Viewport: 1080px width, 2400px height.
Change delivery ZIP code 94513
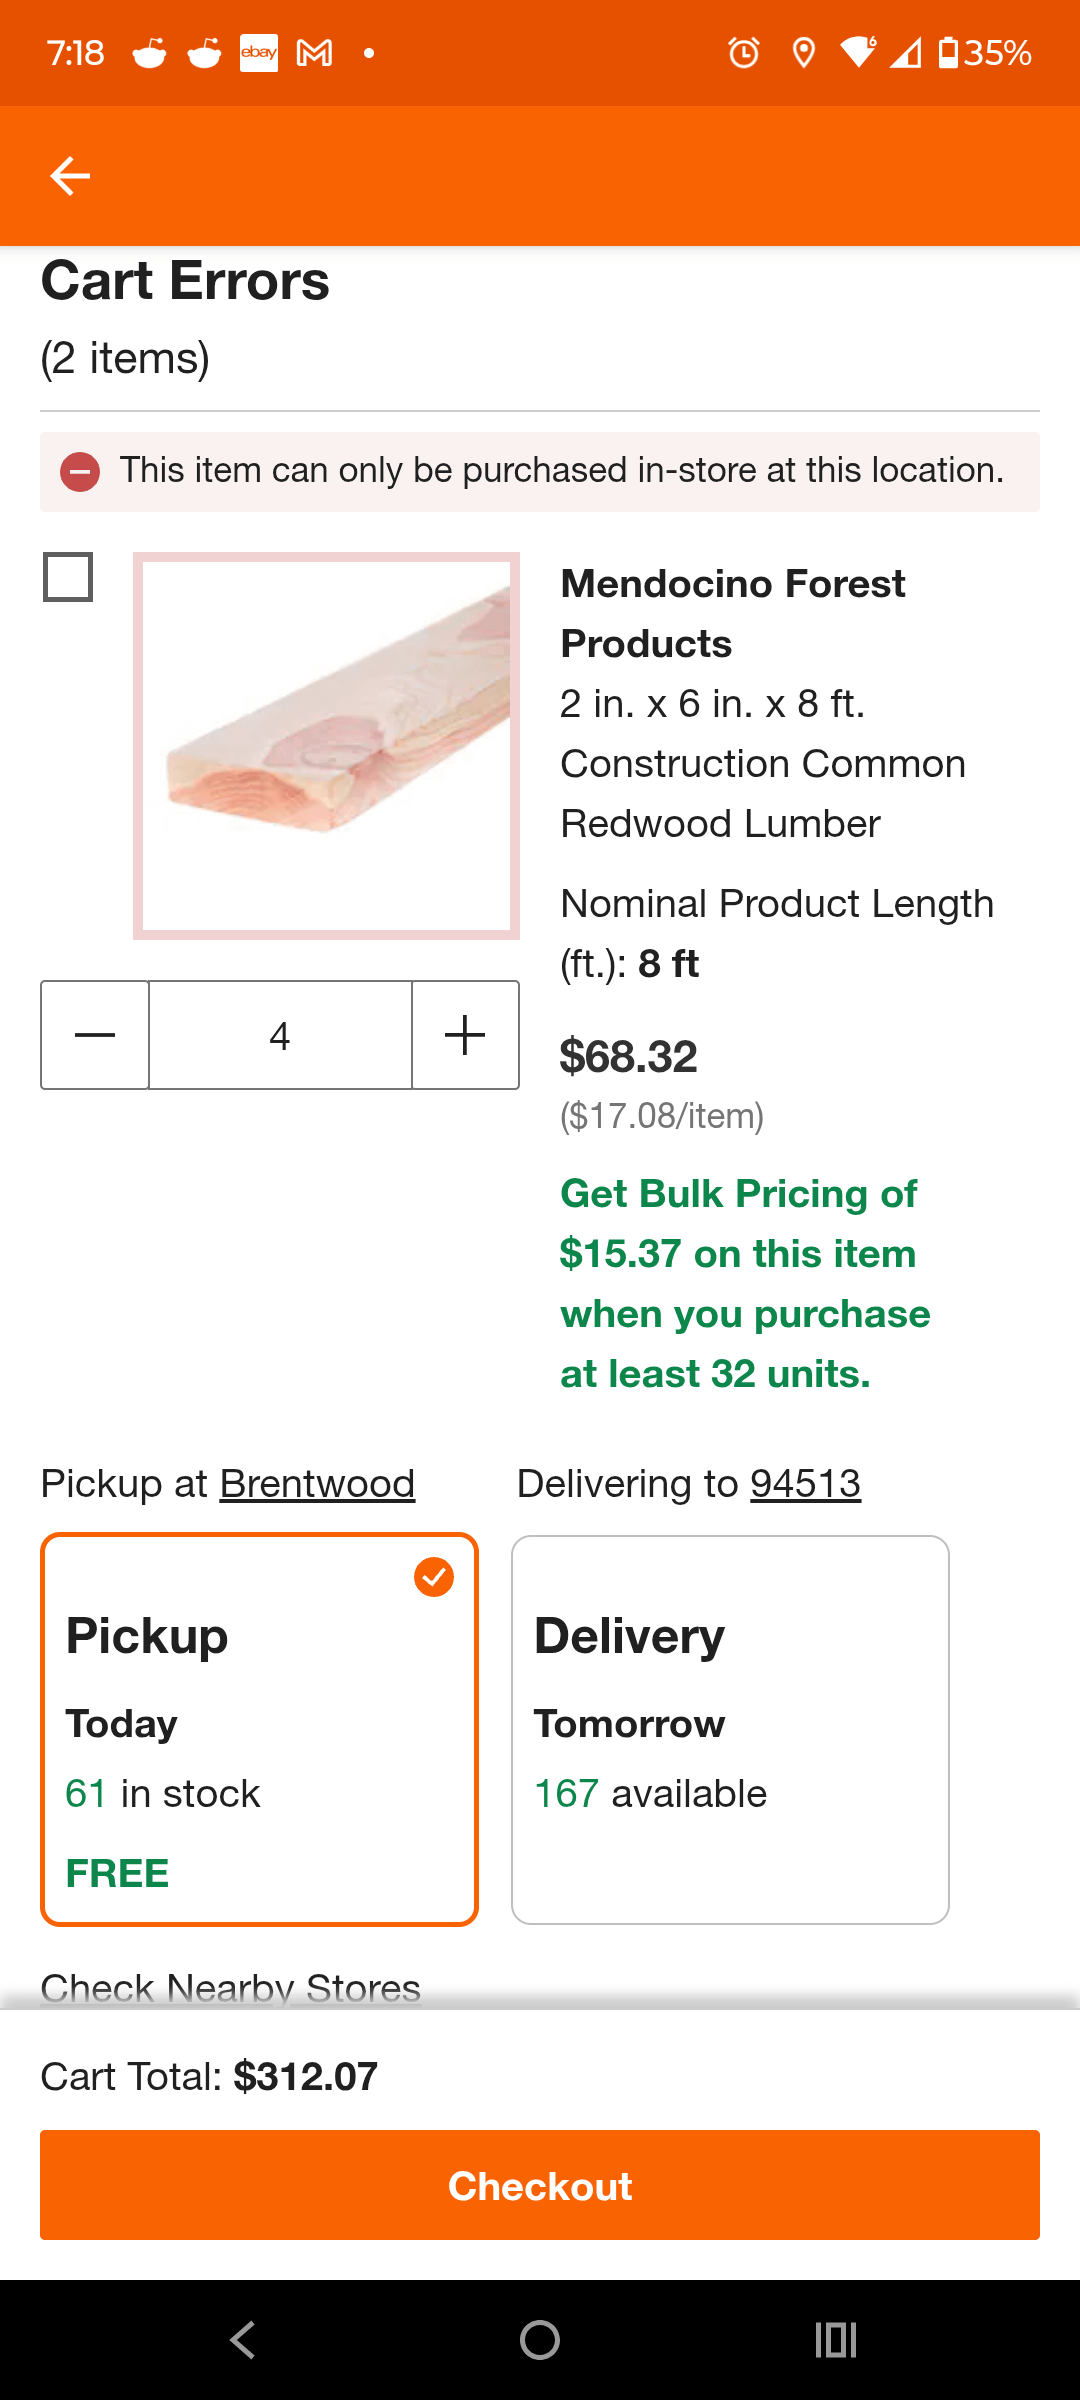point(805,1484)
